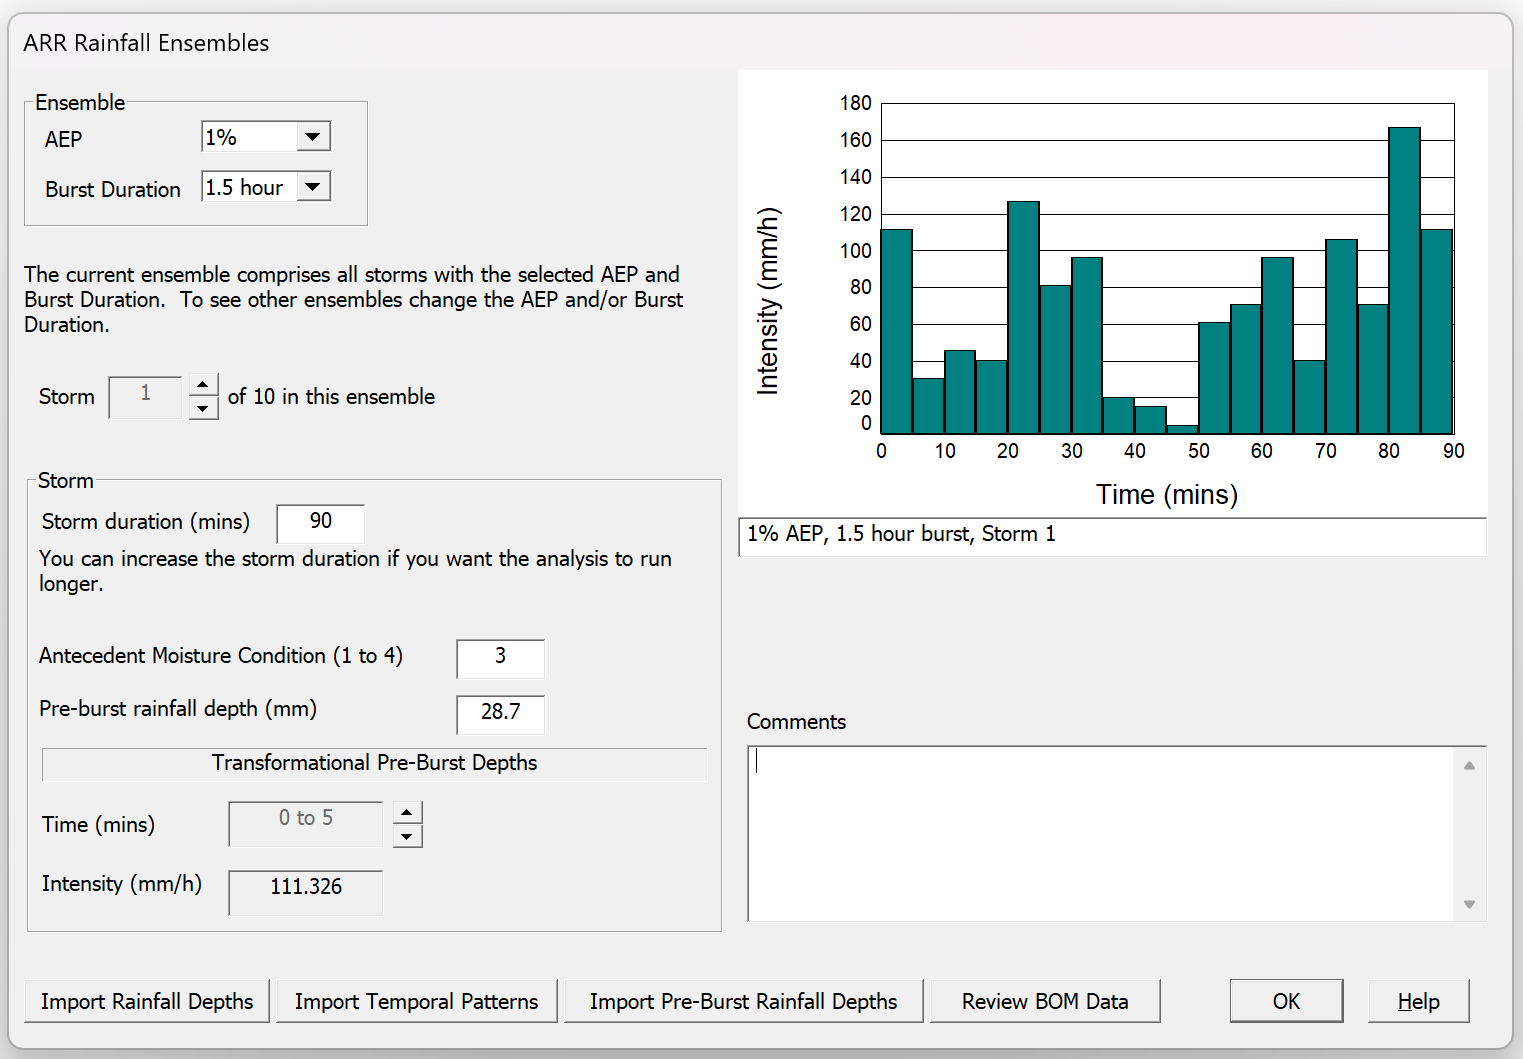Click the tallest bar in the rainfall chart

[1404, 280]
